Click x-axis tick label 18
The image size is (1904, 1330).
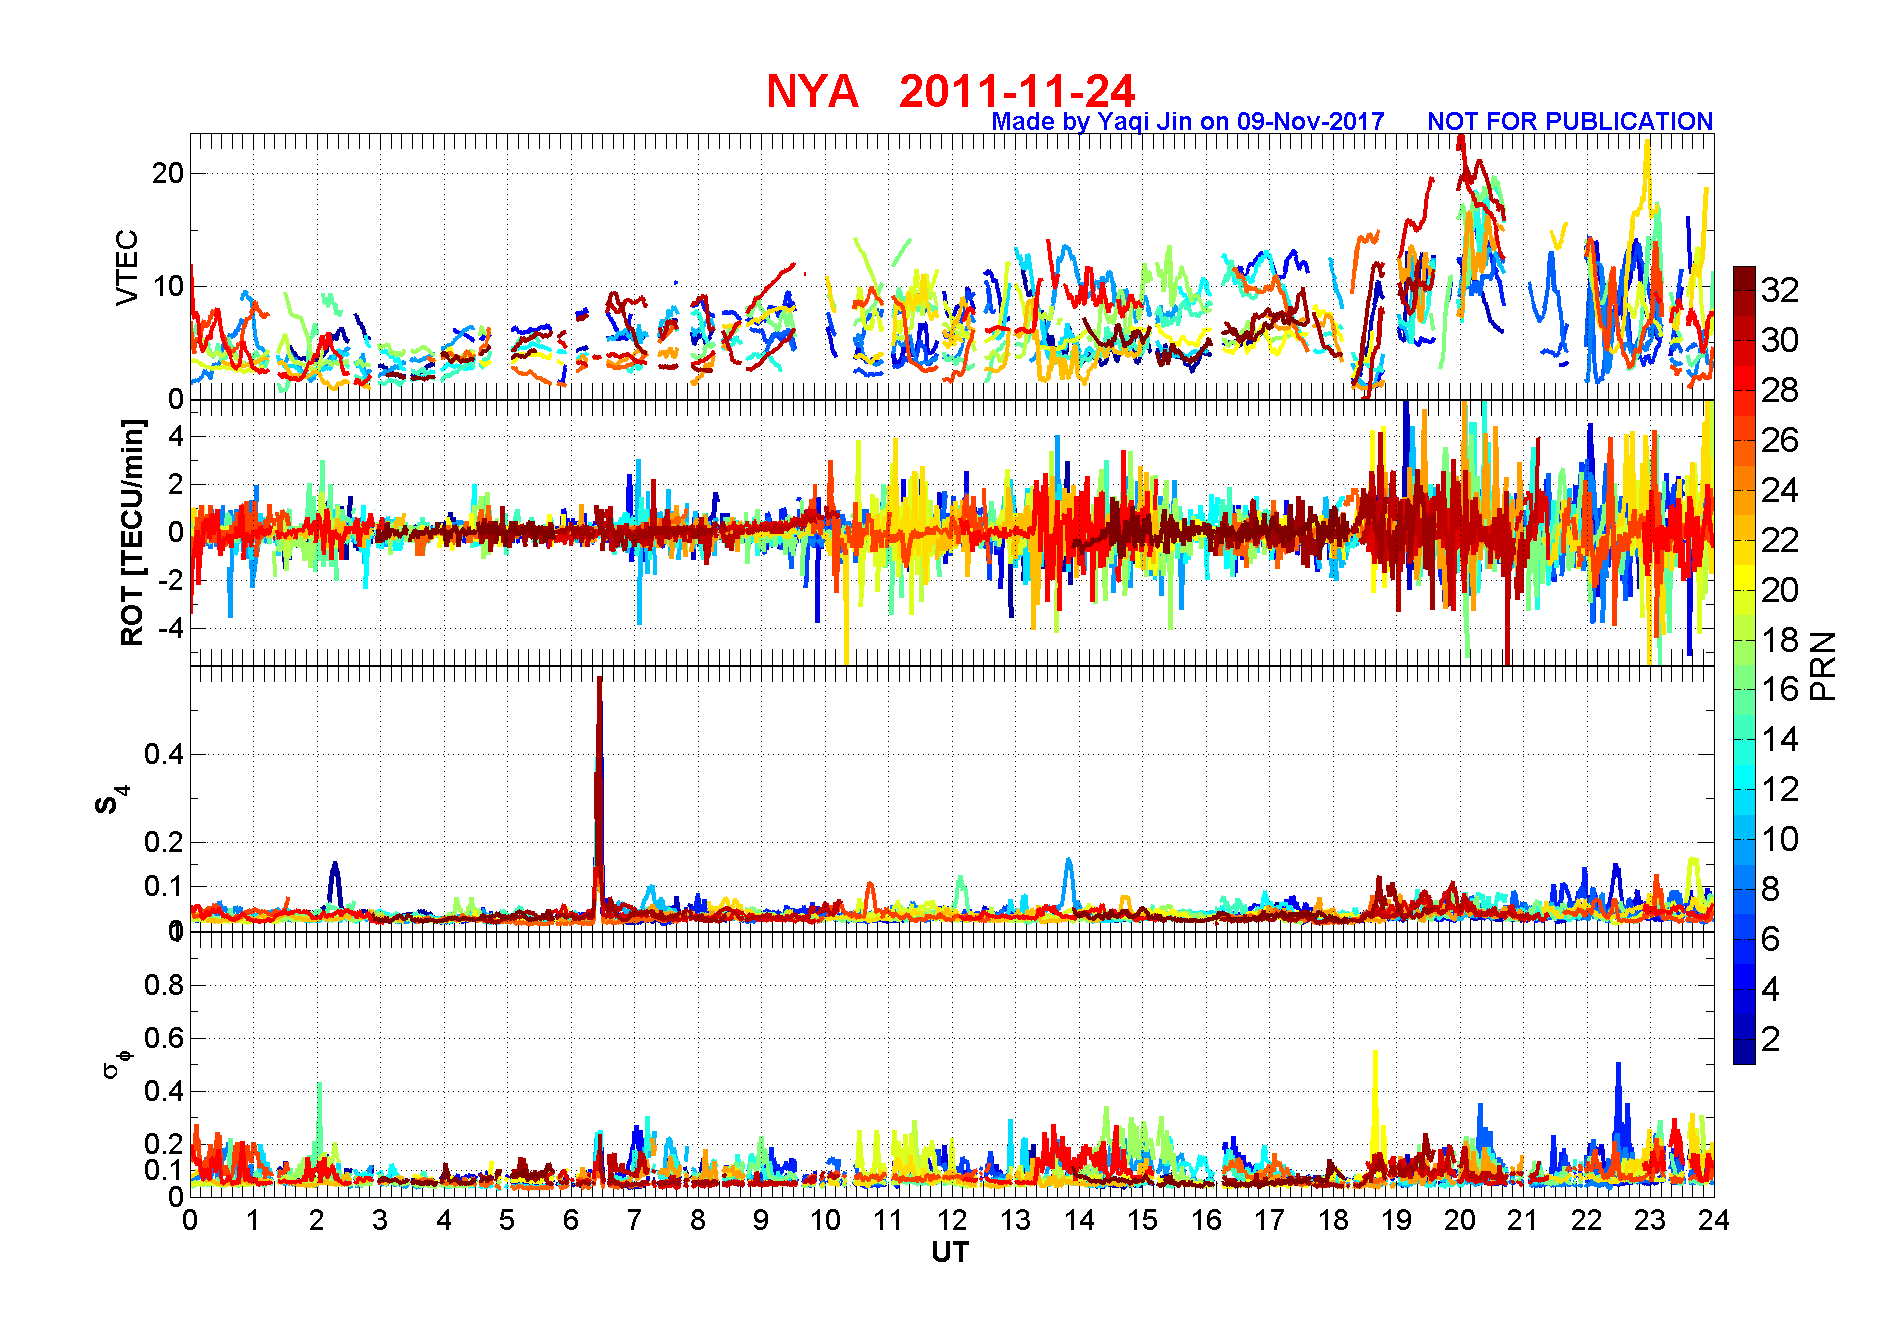1333,1220
